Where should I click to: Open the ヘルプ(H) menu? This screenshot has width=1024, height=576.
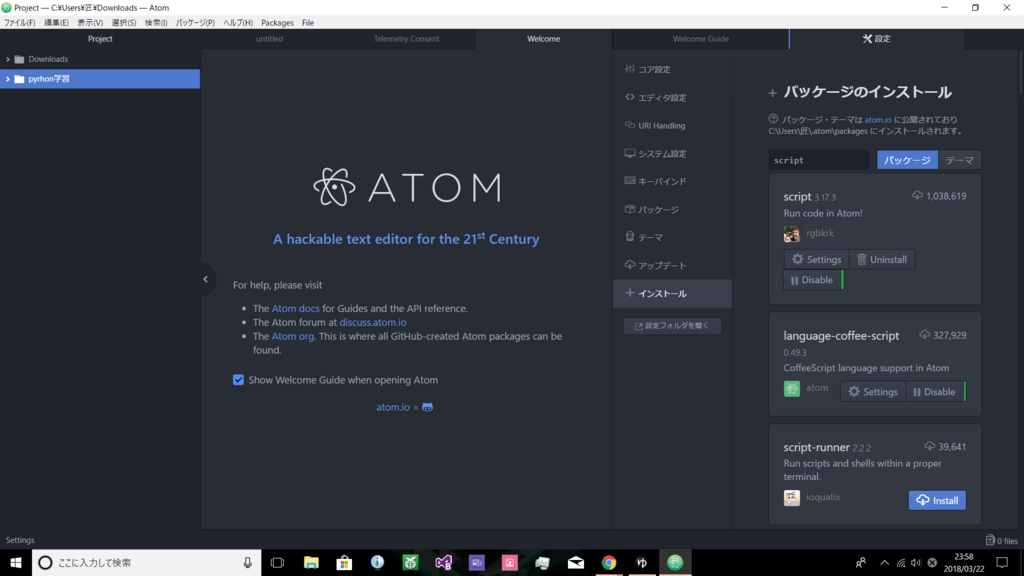[x=238, y=23]
